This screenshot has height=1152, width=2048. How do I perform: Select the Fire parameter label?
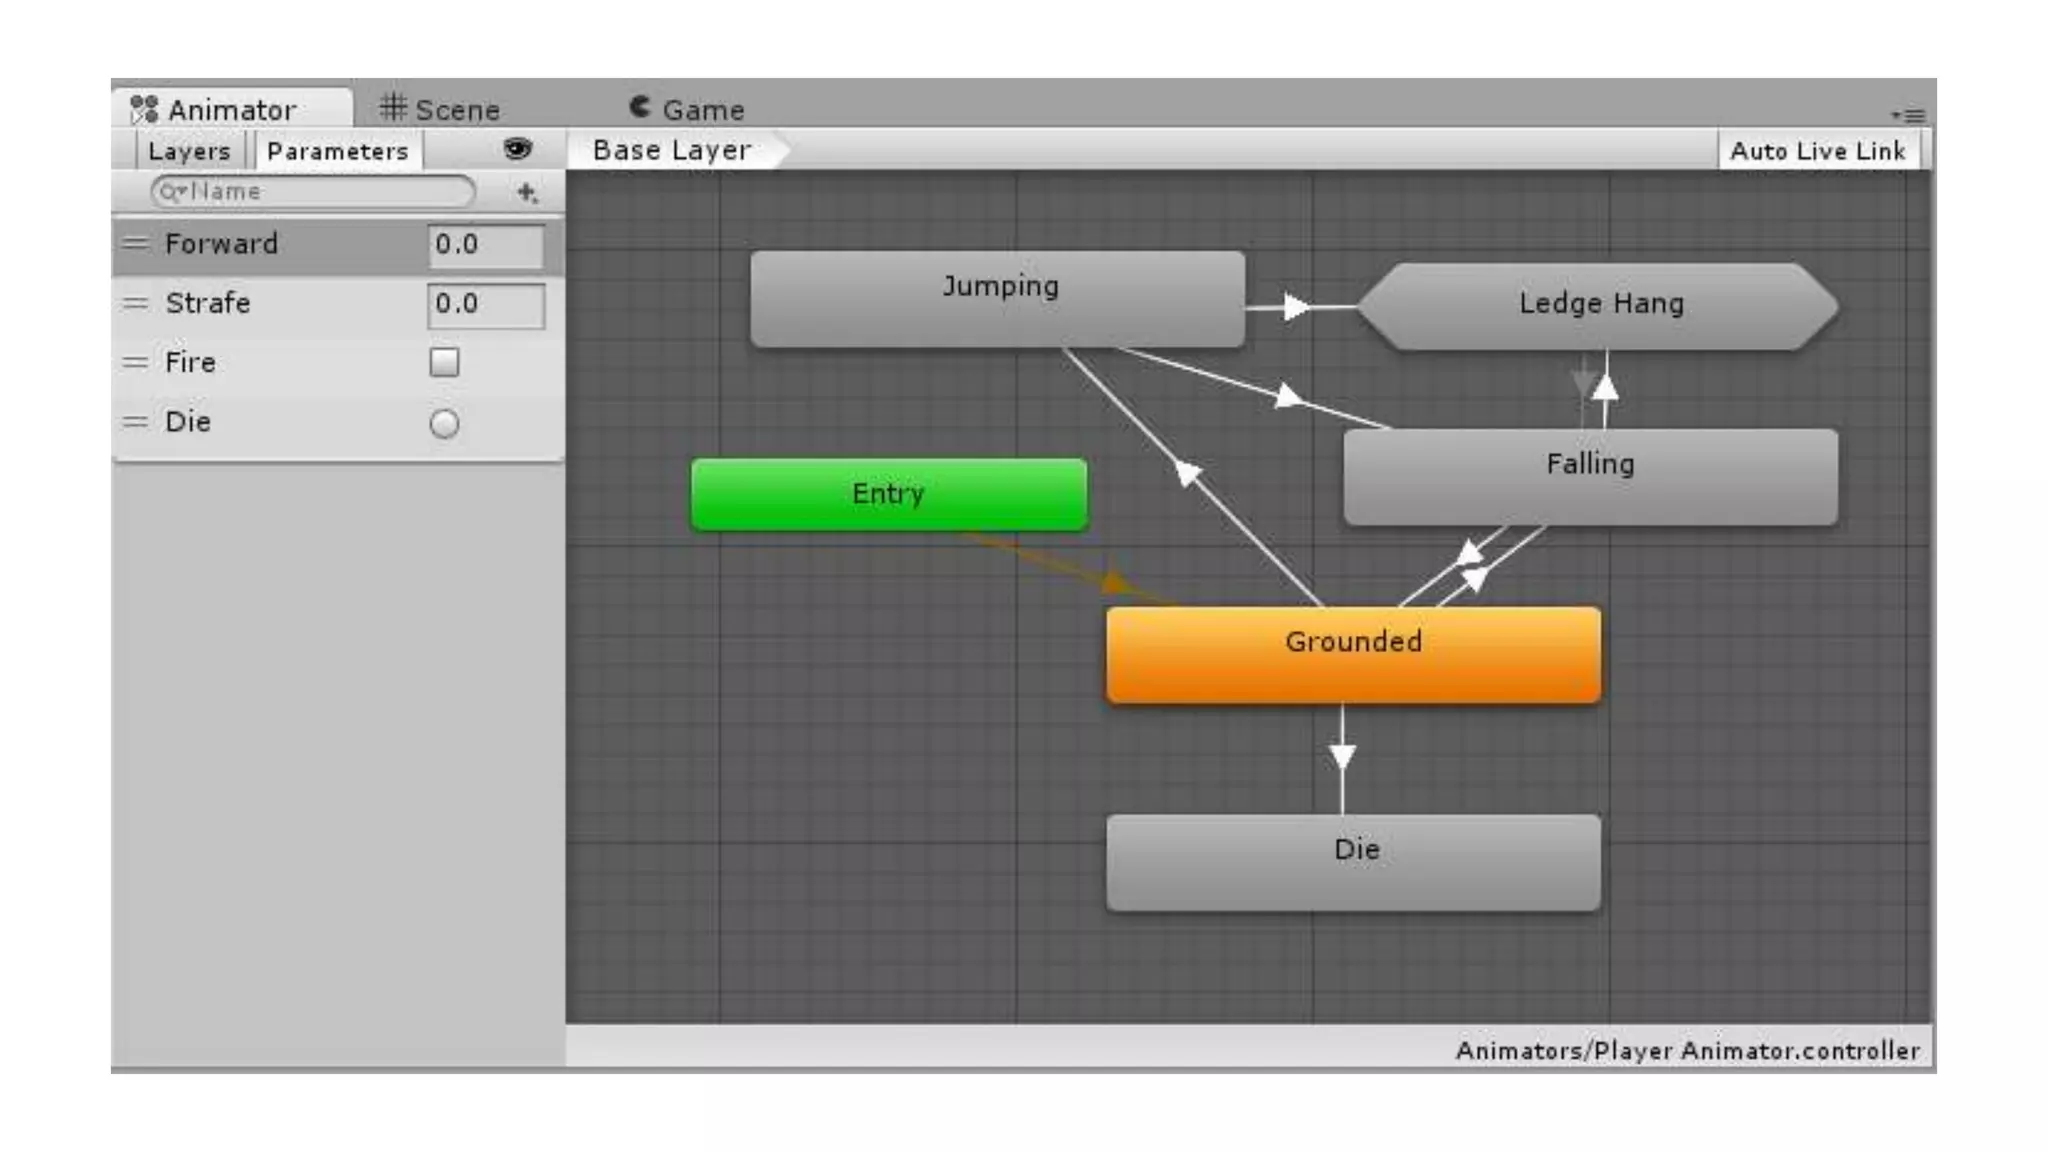[x=190, y=362]
